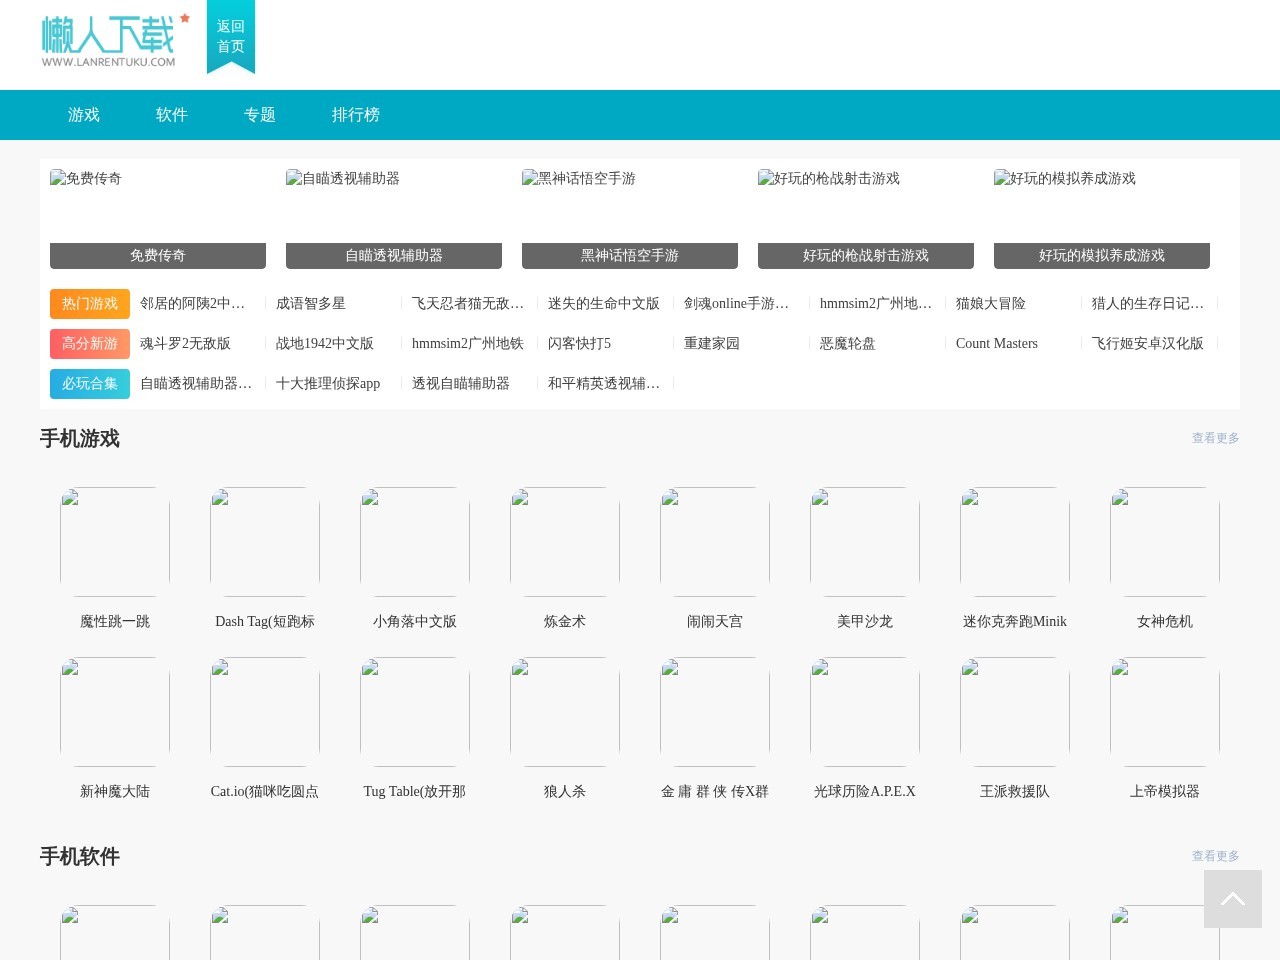1280x960 pixels.
Task: Open the 返回首页 ribbon link
Action: [x=230, y=37]
